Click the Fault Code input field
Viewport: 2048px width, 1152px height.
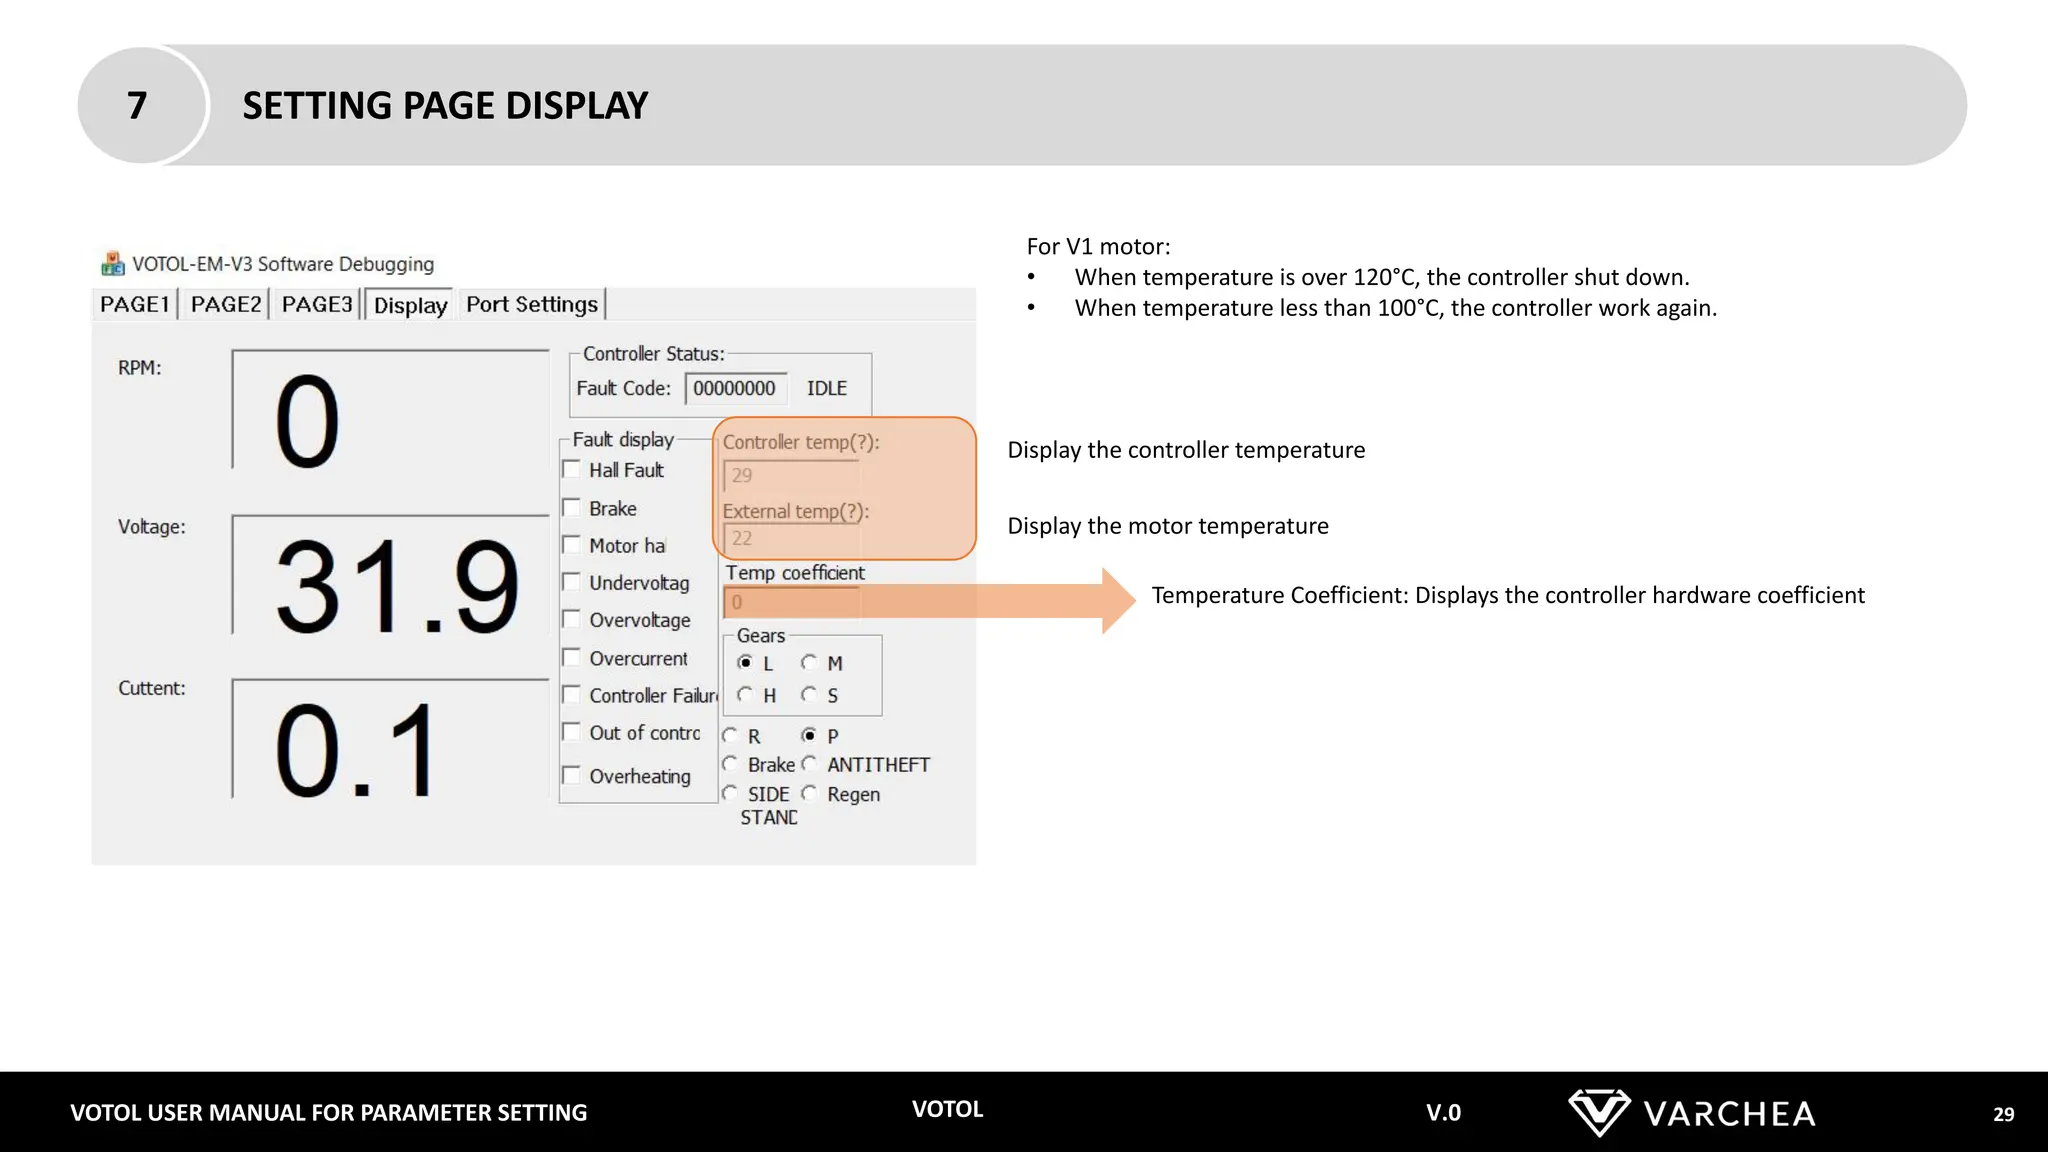point(735,388)
